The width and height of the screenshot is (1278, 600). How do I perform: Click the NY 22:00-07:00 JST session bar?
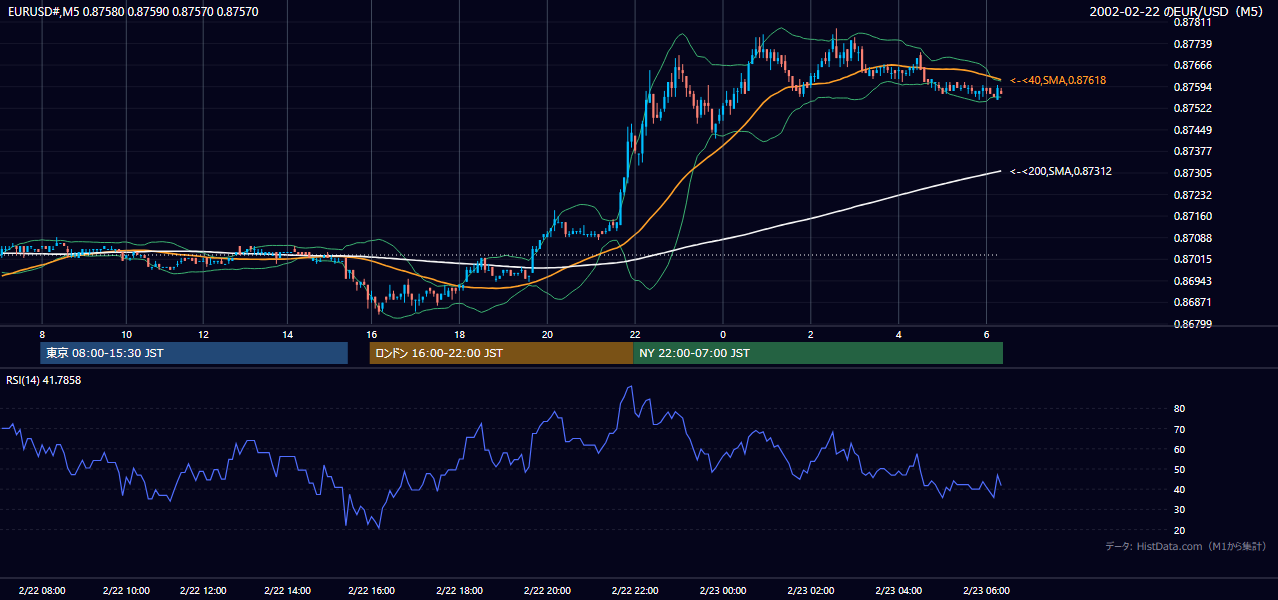point(818,353)
